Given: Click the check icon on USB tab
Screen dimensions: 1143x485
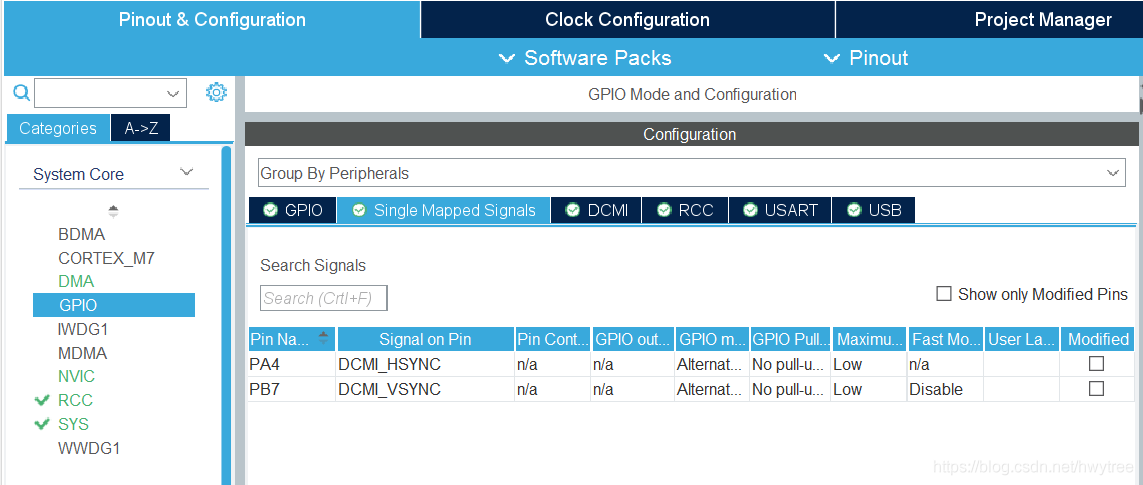Looking at the screenshot, I should 854,210.
